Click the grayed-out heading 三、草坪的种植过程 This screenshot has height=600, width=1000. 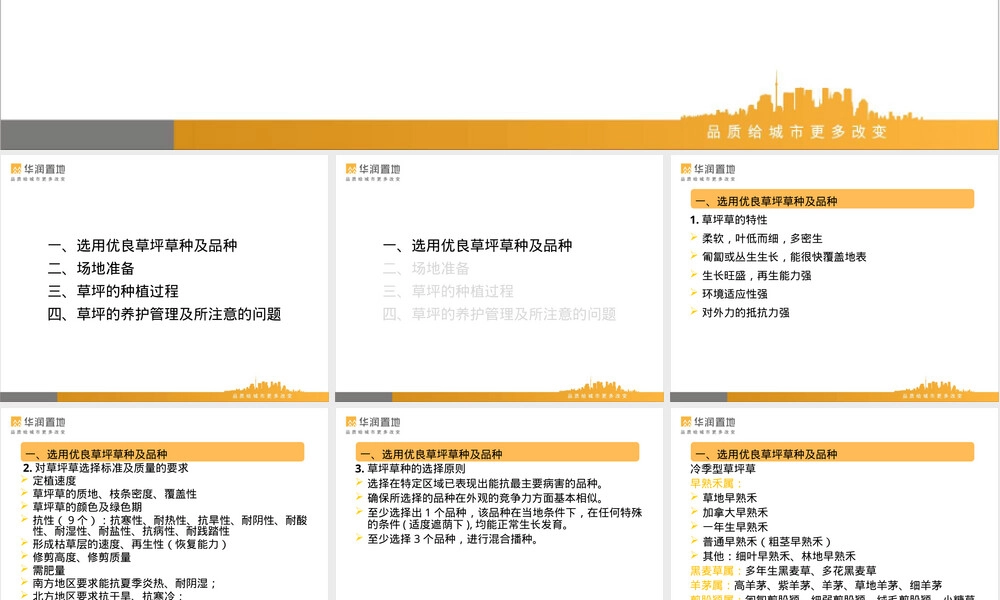[448, 291]
